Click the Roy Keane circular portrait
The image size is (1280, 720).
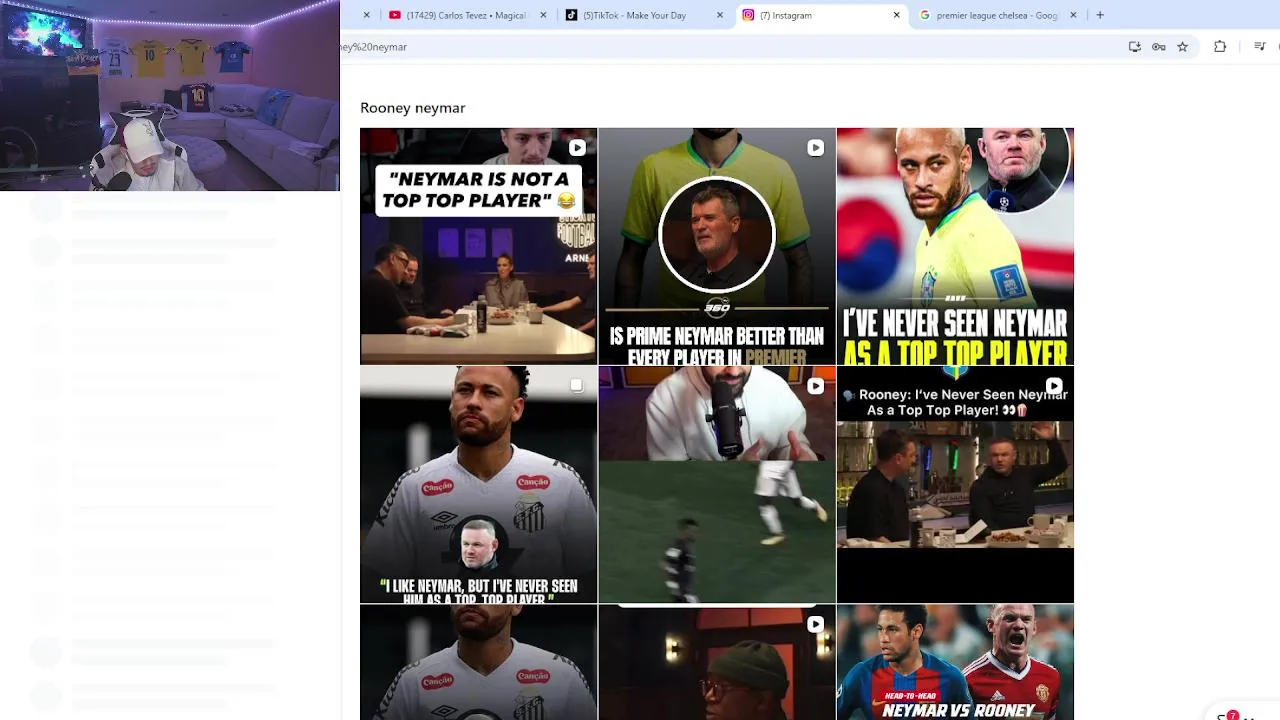716,235
